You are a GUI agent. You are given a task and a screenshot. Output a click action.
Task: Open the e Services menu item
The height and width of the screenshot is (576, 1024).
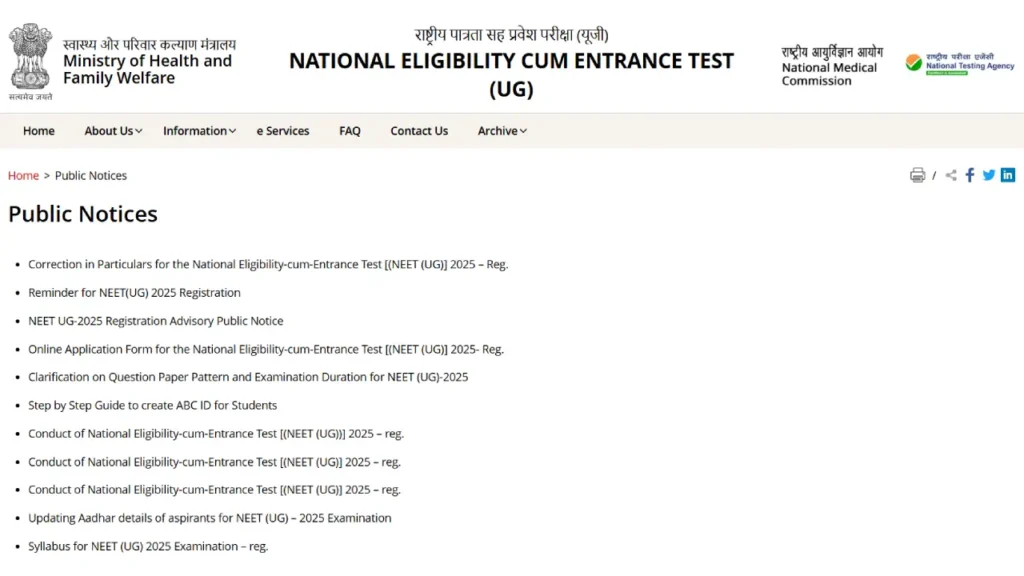pyautogui.click(x=282, y=130)
